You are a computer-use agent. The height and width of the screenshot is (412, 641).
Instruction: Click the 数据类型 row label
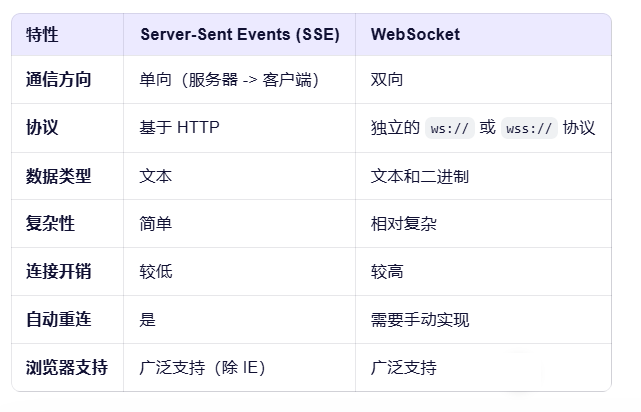click(x=58, y=176)
